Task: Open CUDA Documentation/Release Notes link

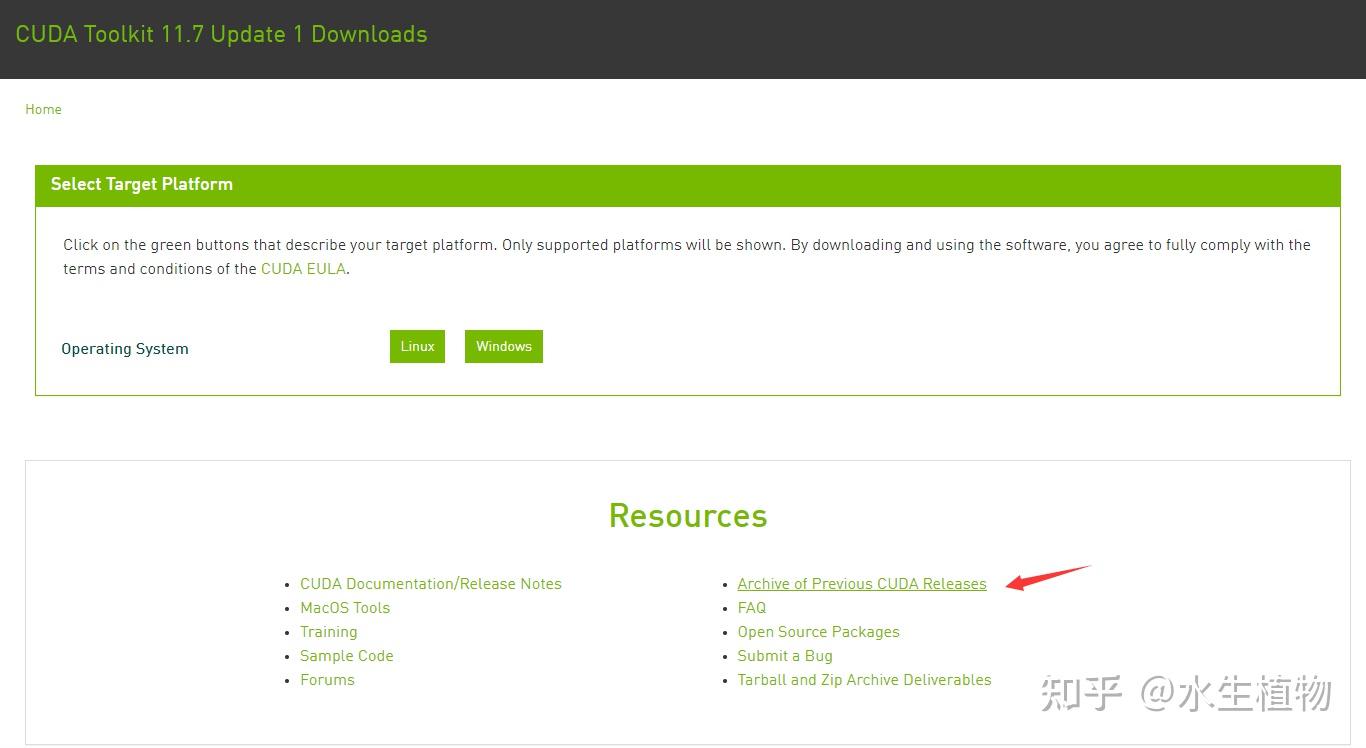Action: [431, 584]
